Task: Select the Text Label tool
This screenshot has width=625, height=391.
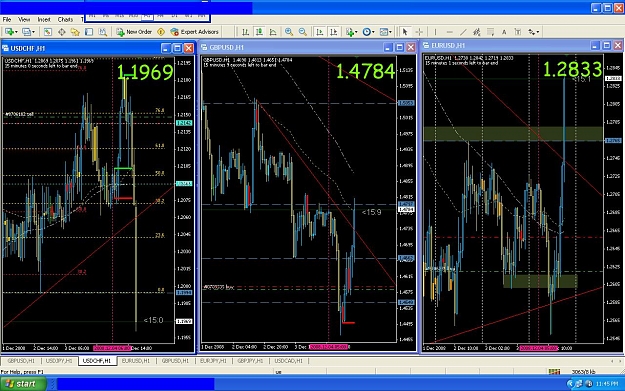Action: [x=518, y=32]
